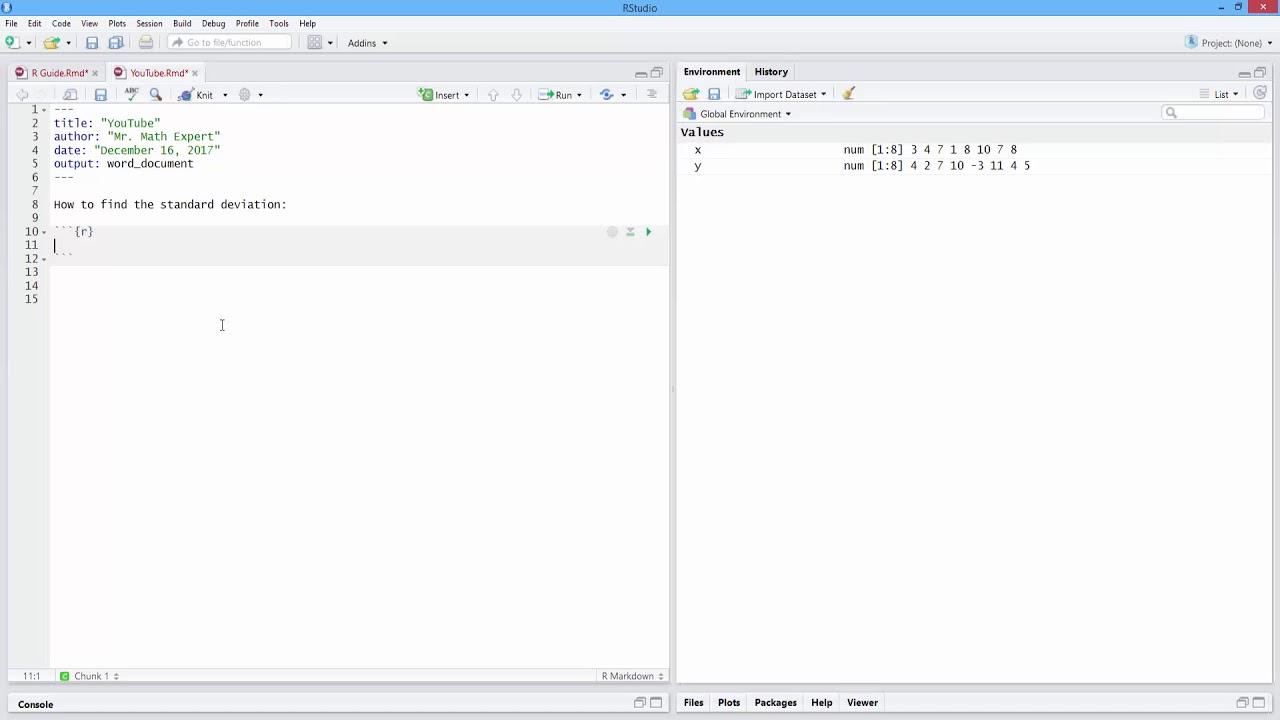The image size is (1280, 720).
Task: Open the List view dropdown in Environment
Action: 1220,94
